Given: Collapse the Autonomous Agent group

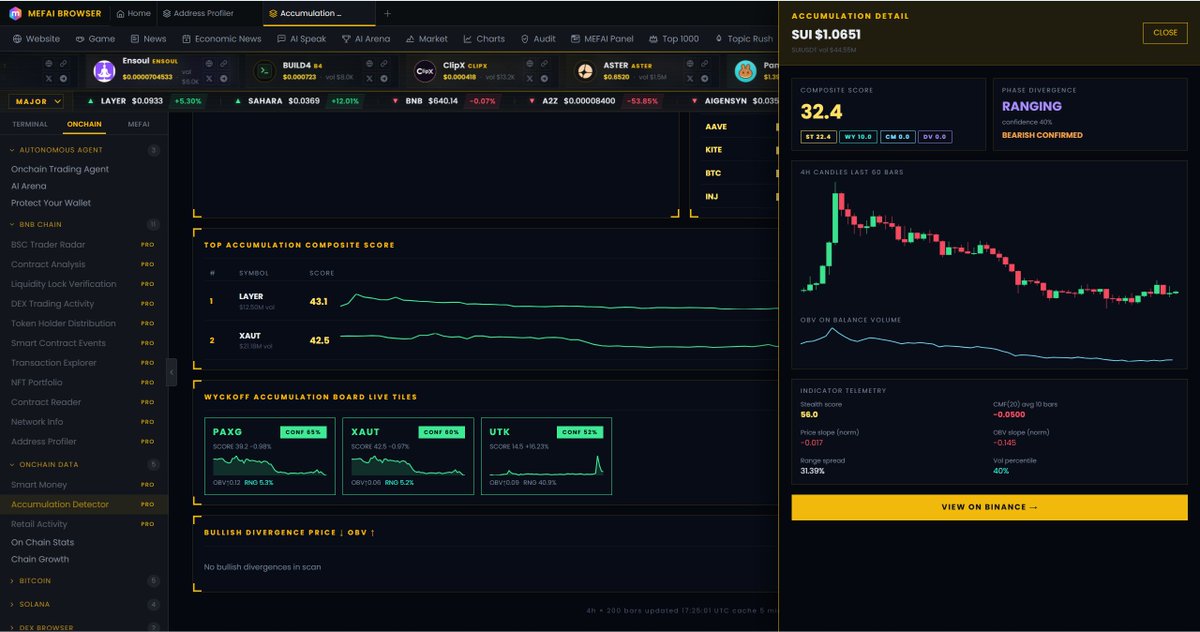Looking at the screenshot, I should [x=83, y=150].
